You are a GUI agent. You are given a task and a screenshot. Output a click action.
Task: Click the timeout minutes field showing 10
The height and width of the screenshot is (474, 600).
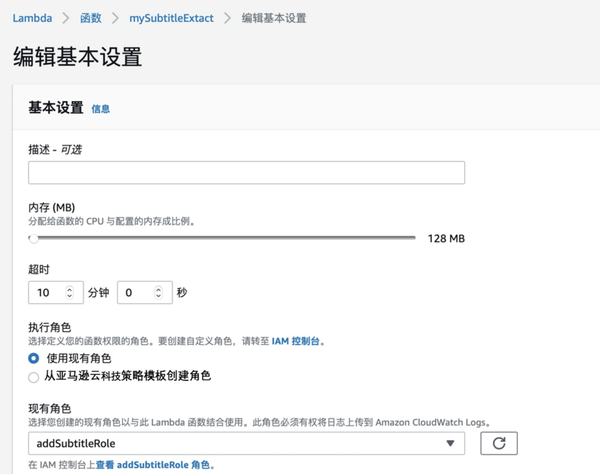[56, 293]
